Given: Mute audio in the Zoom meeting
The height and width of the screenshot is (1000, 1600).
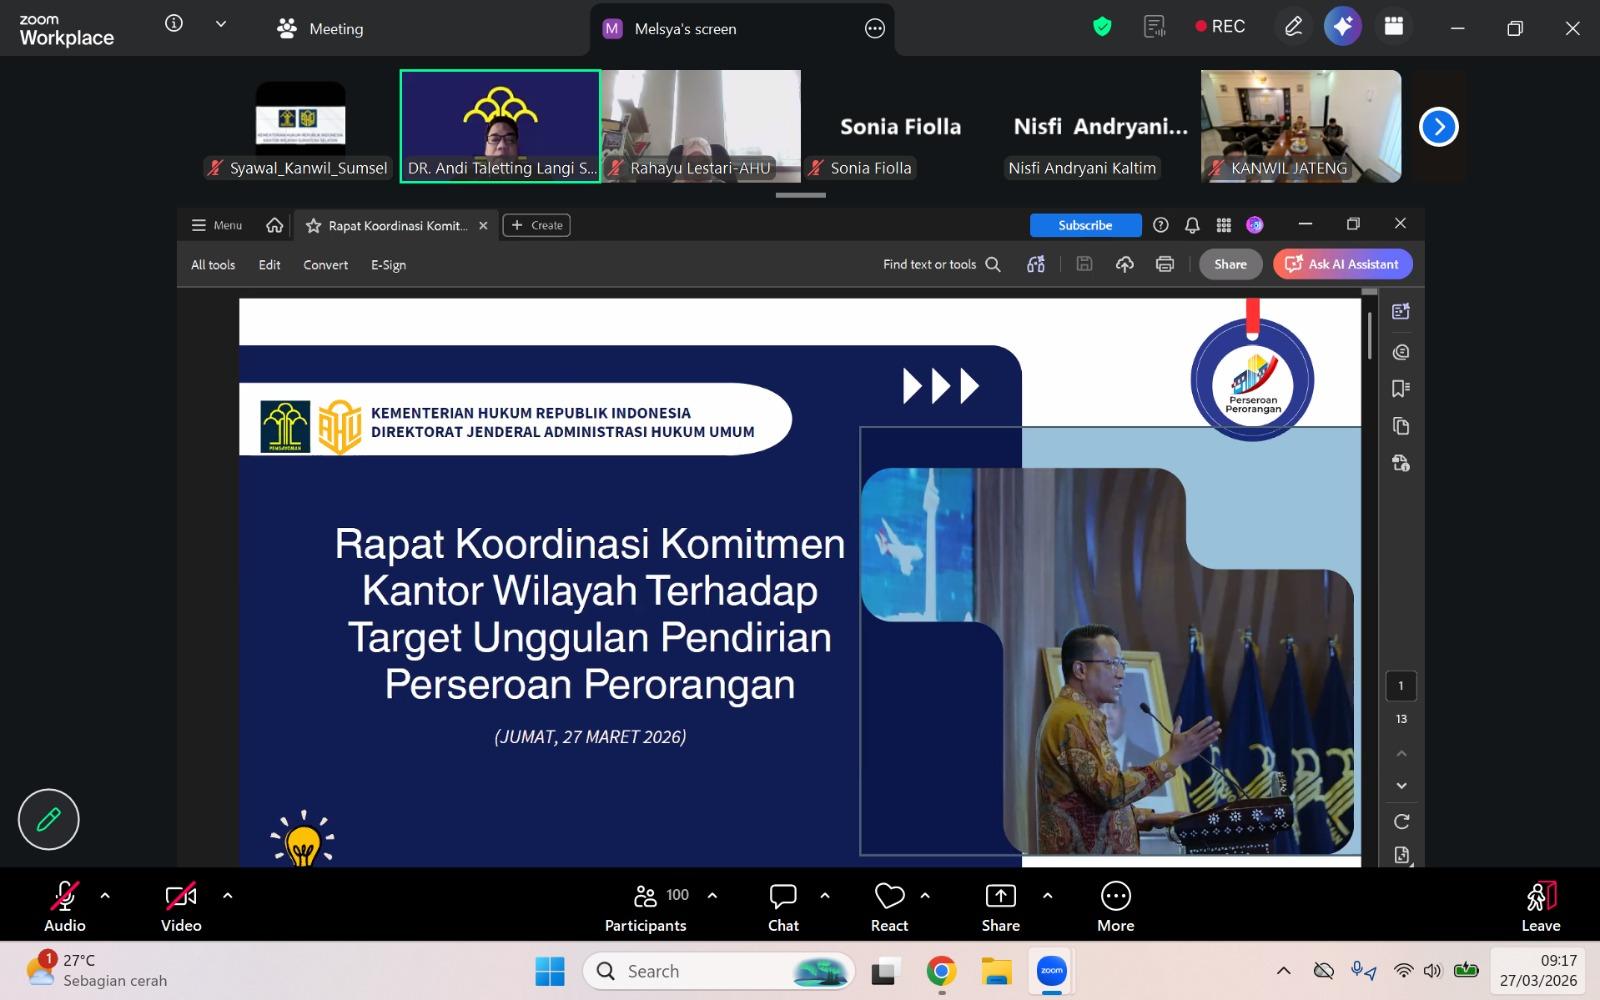Looking at the screenshot, I should click(63, 905).
